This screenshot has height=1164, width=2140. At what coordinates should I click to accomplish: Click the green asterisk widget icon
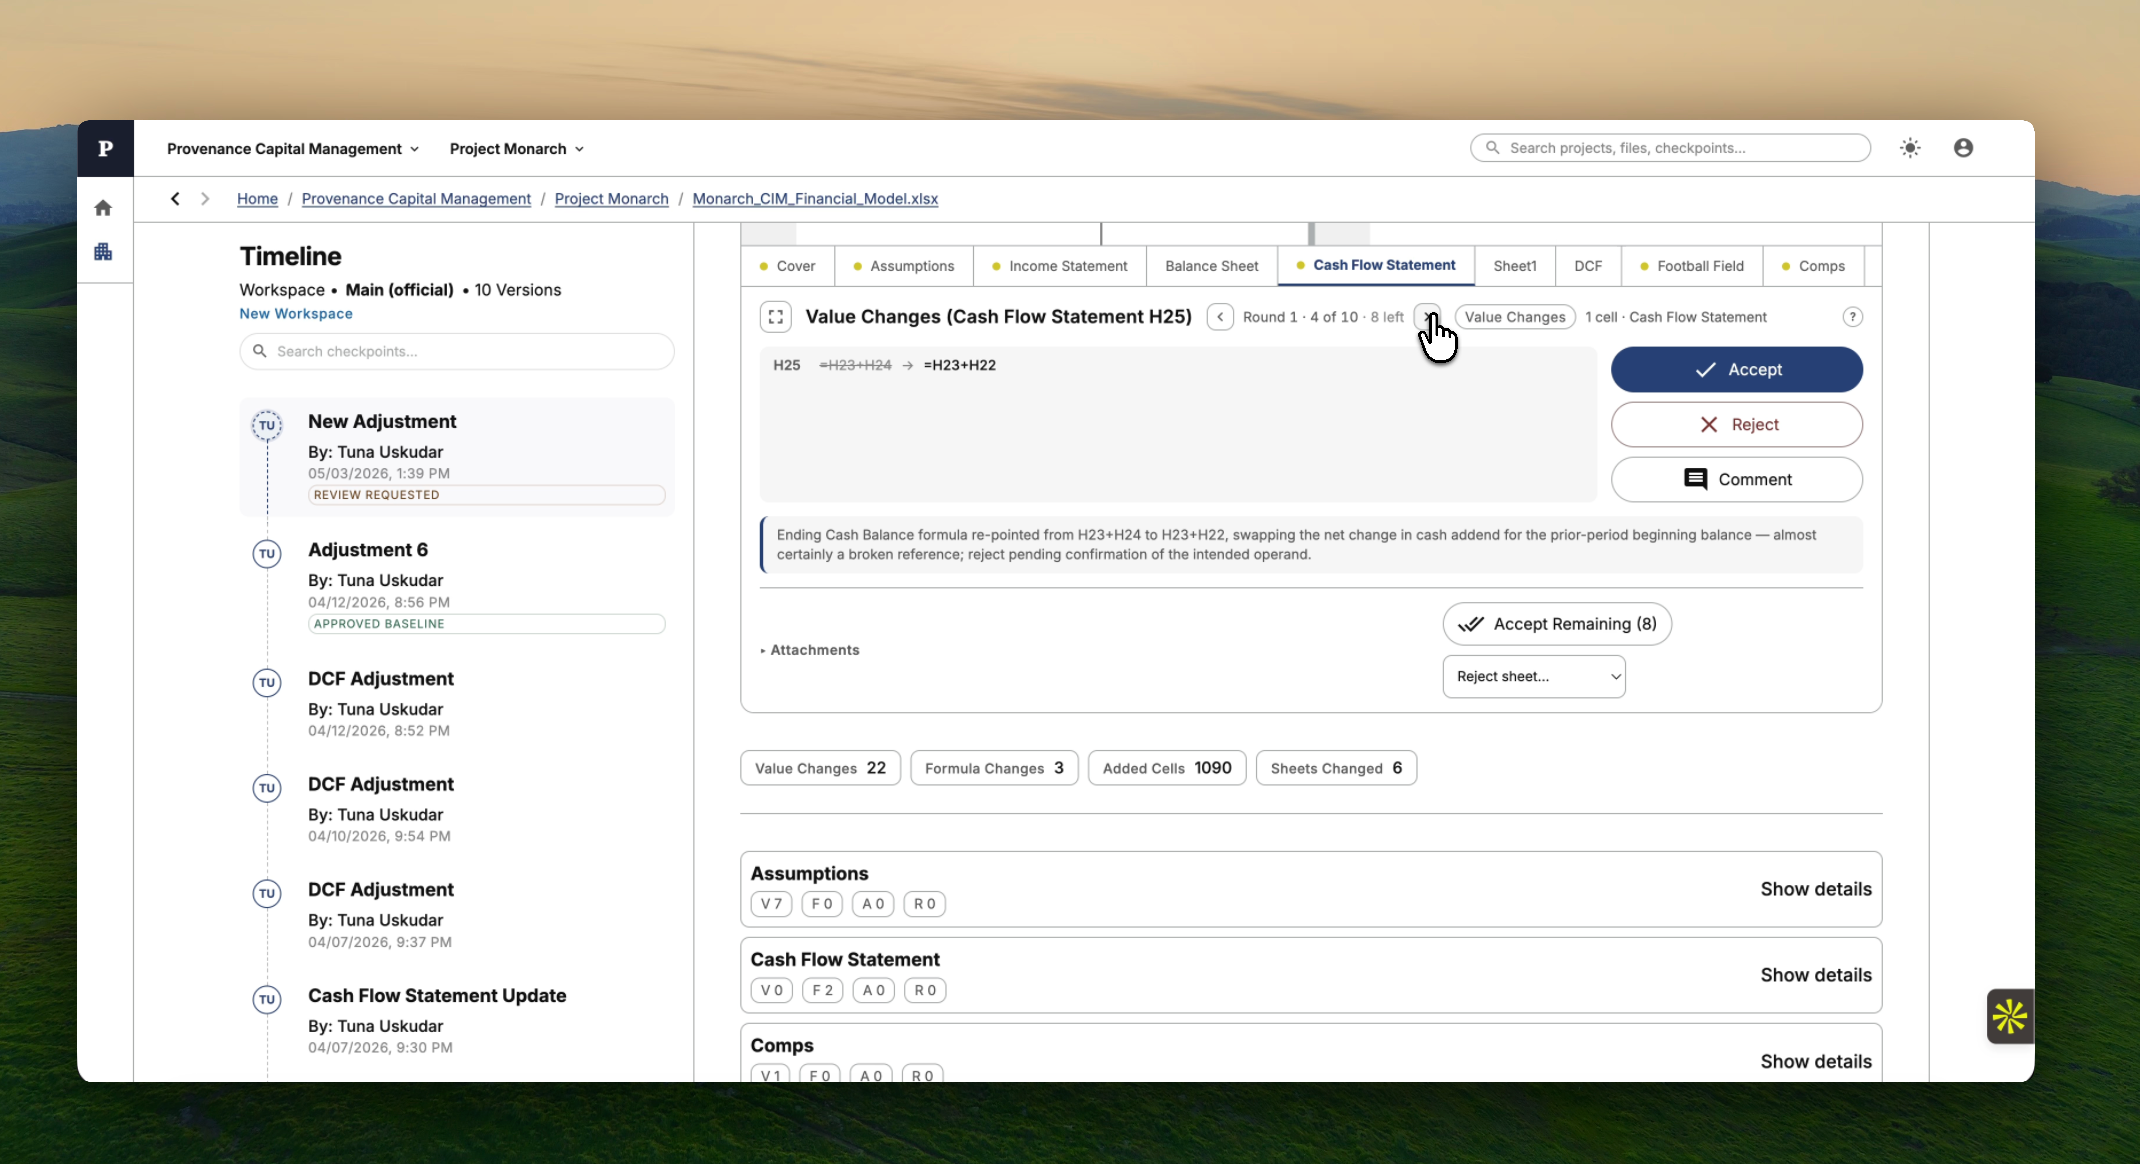(x=2009, y=1017)
